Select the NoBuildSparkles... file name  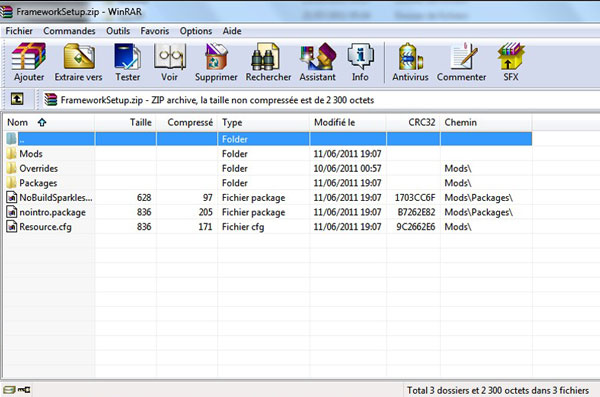56,198
